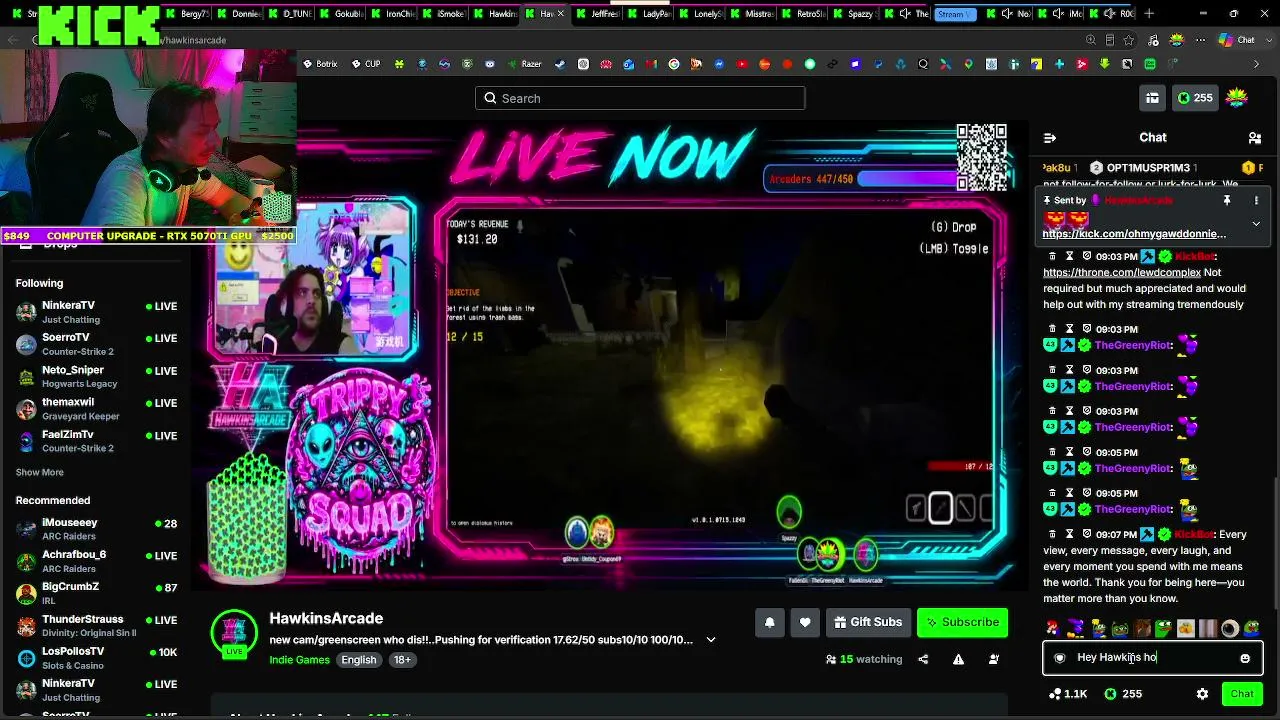The height and width of the screenshot is (720, 1280).
Task: Click the English language tag
Action: pos(359,660)
